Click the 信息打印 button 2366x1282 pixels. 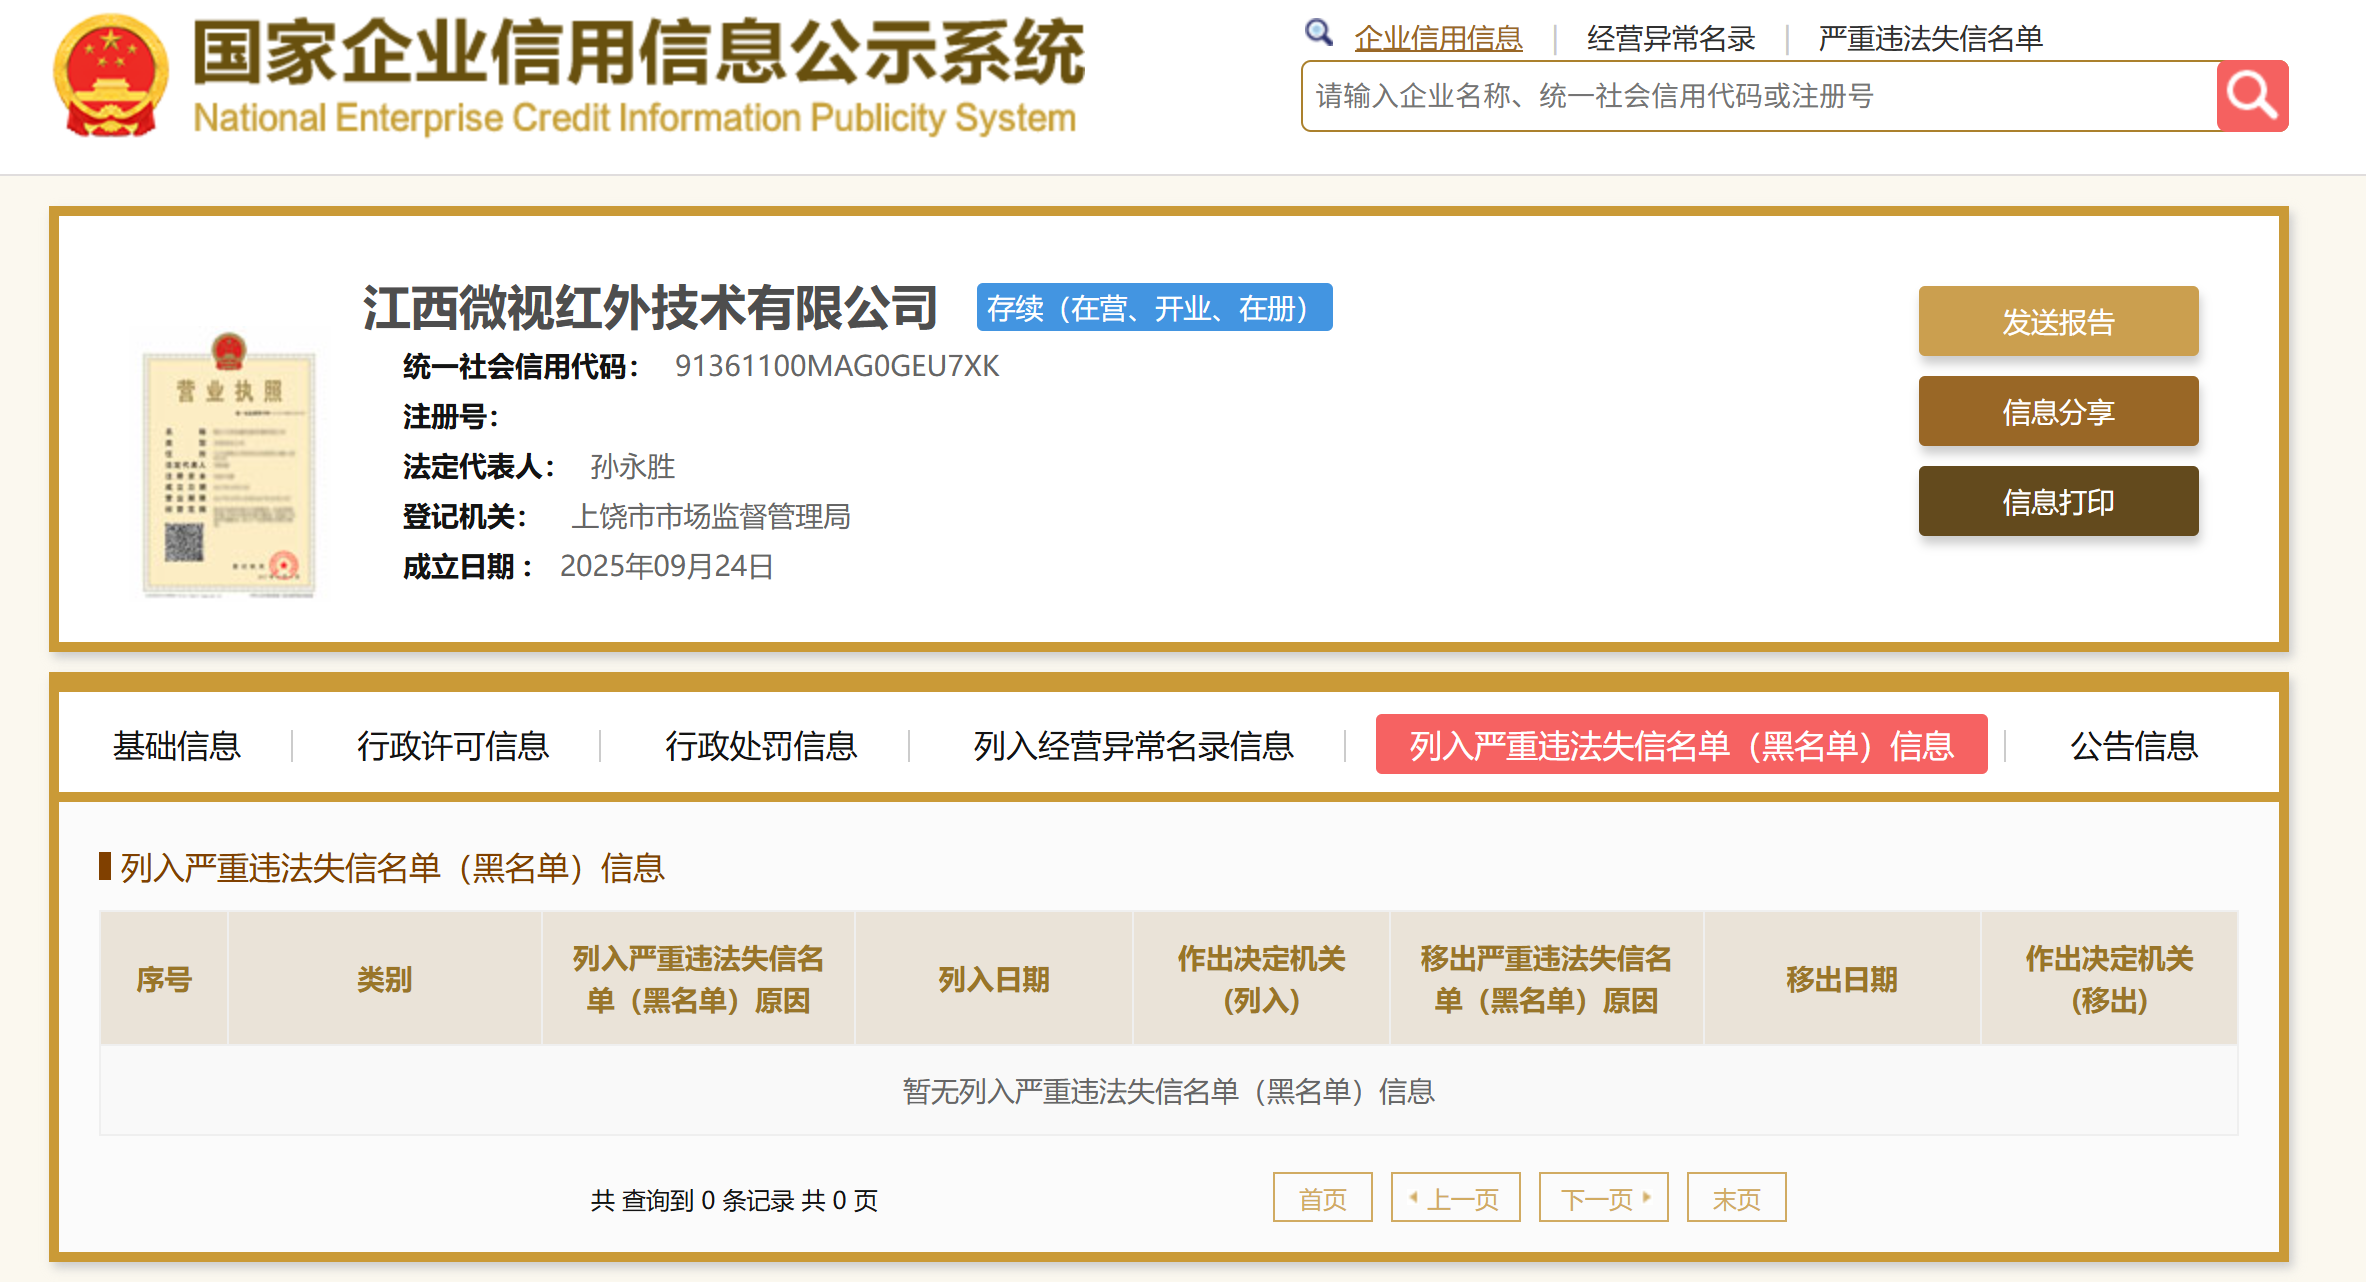[2057, 501]
